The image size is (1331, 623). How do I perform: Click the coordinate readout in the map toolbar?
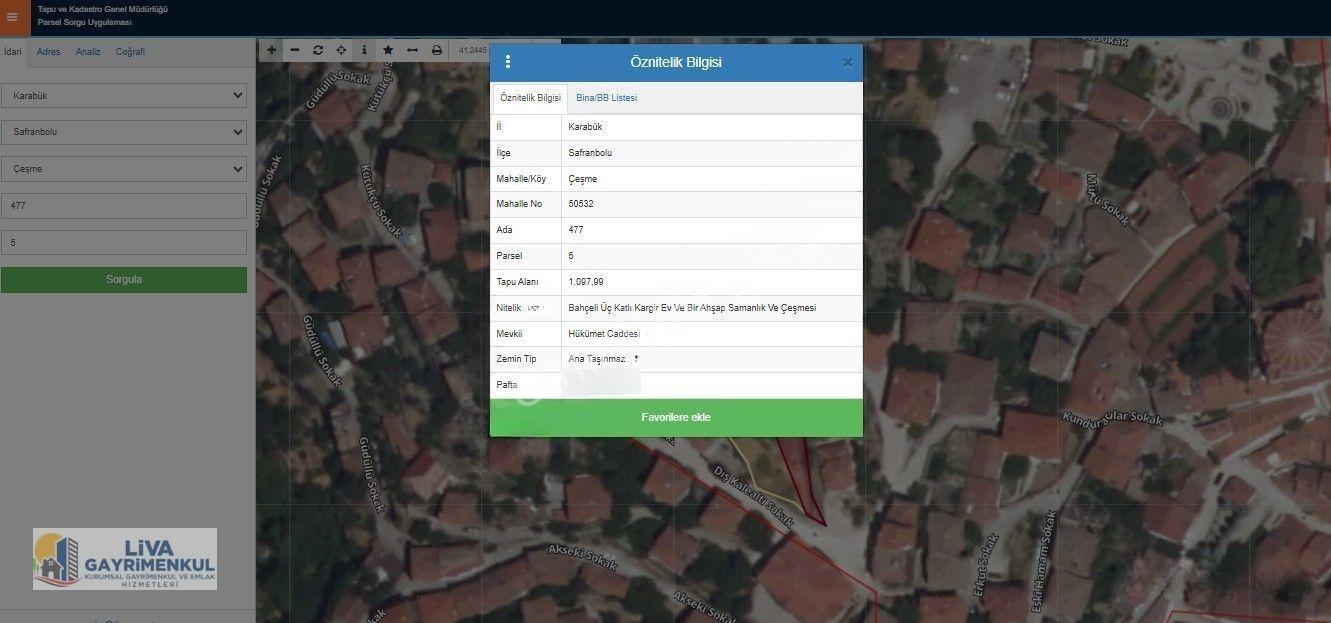(x=472, y=50)
